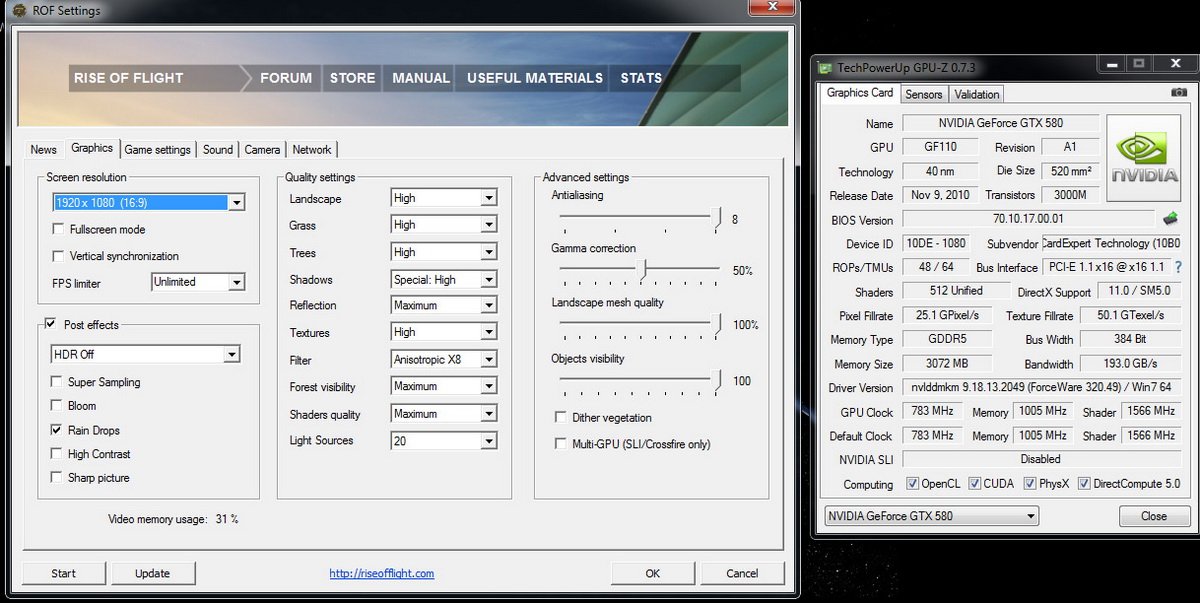Click RISE OF FLIGHT banner item
The image size is (1200, 603).
coord(130,78)
